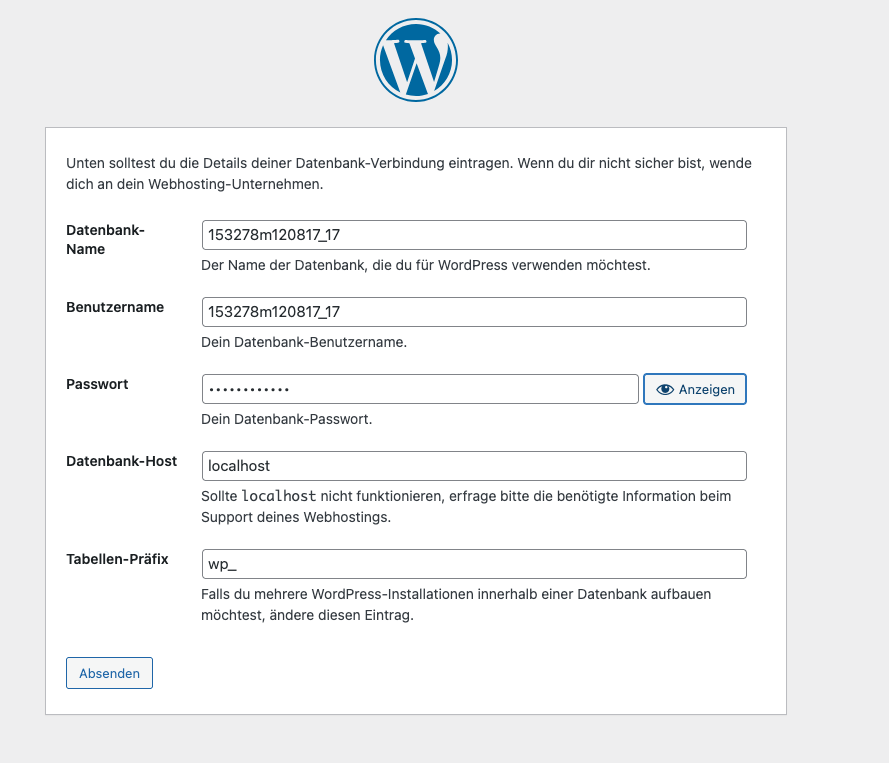Screen dimensions: 889x763
Task: Click the "Dein Datenbank-Benutzername." hint text
Action: point(304,342)
